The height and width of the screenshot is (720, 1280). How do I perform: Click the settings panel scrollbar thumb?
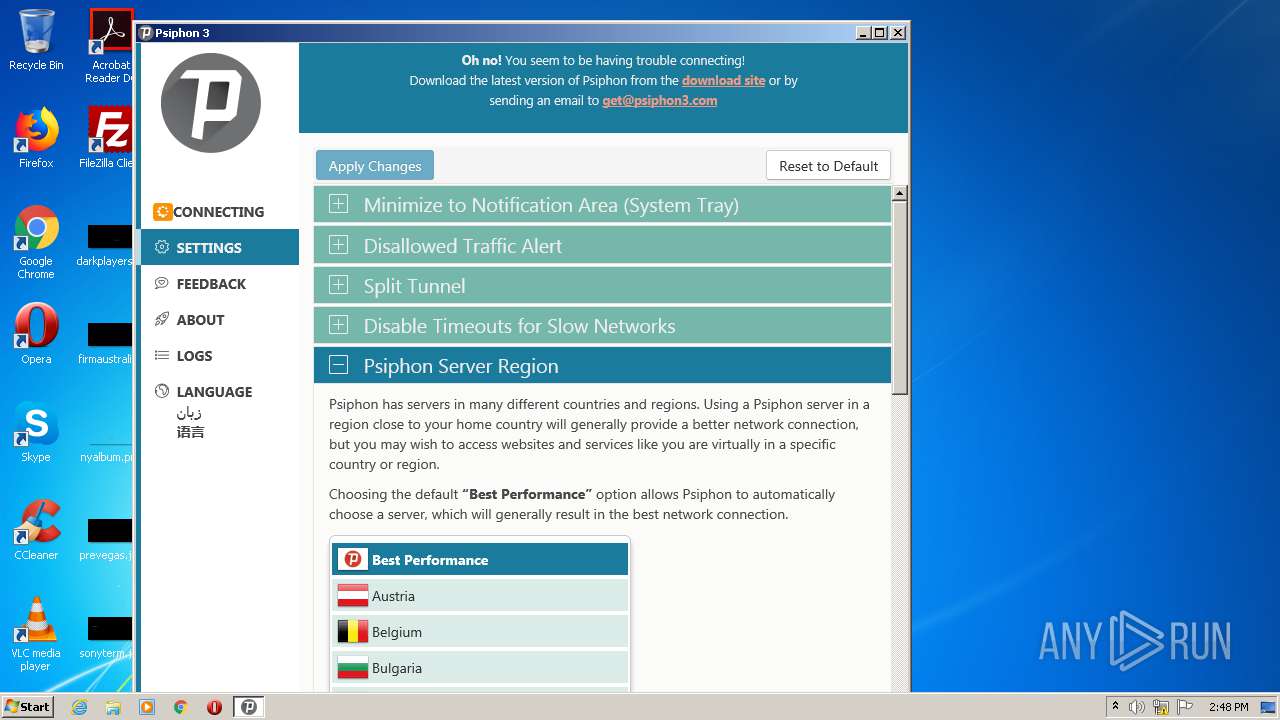900,298
